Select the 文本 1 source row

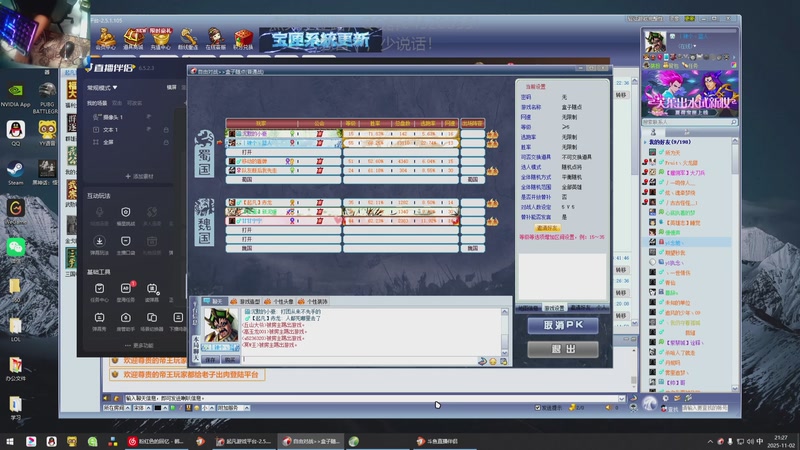130,130
